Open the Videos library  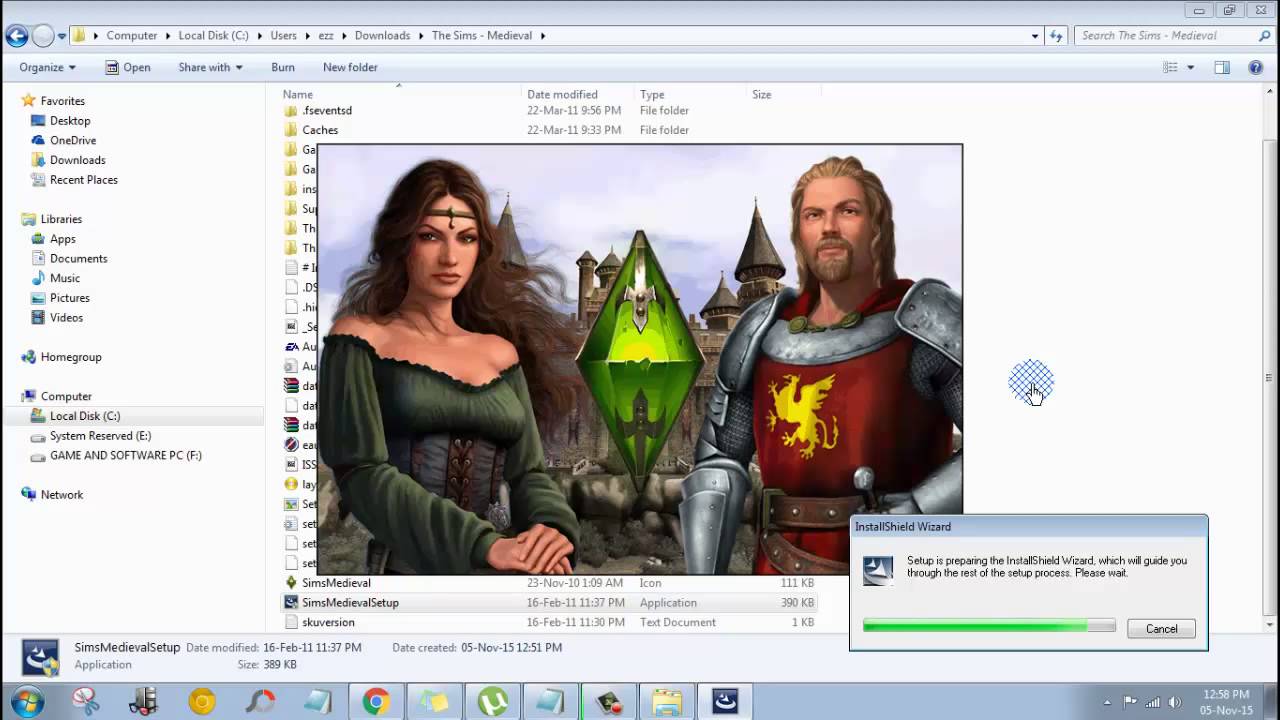tap(66, 317)
